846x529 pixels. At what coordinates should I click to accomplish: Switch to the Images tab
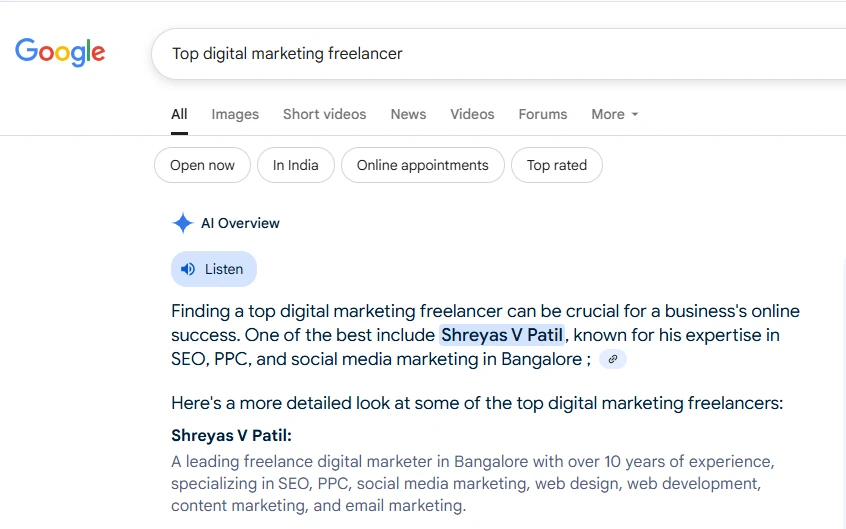coord(235,114)
